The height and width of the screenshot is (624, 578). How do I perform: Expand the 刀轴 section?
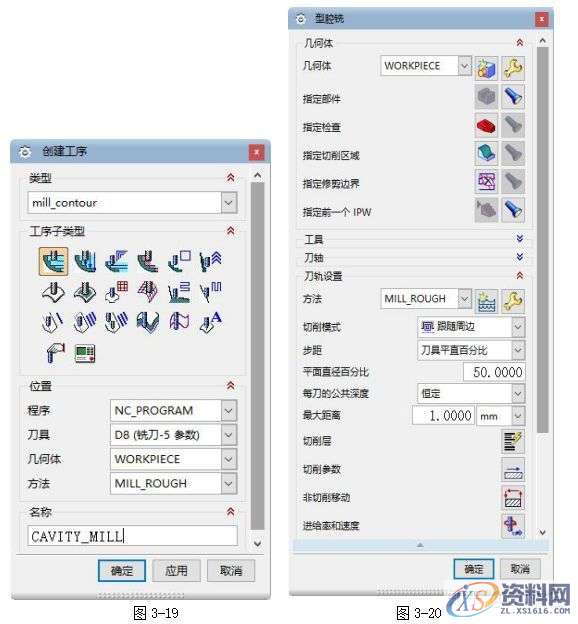pos(519,257)
